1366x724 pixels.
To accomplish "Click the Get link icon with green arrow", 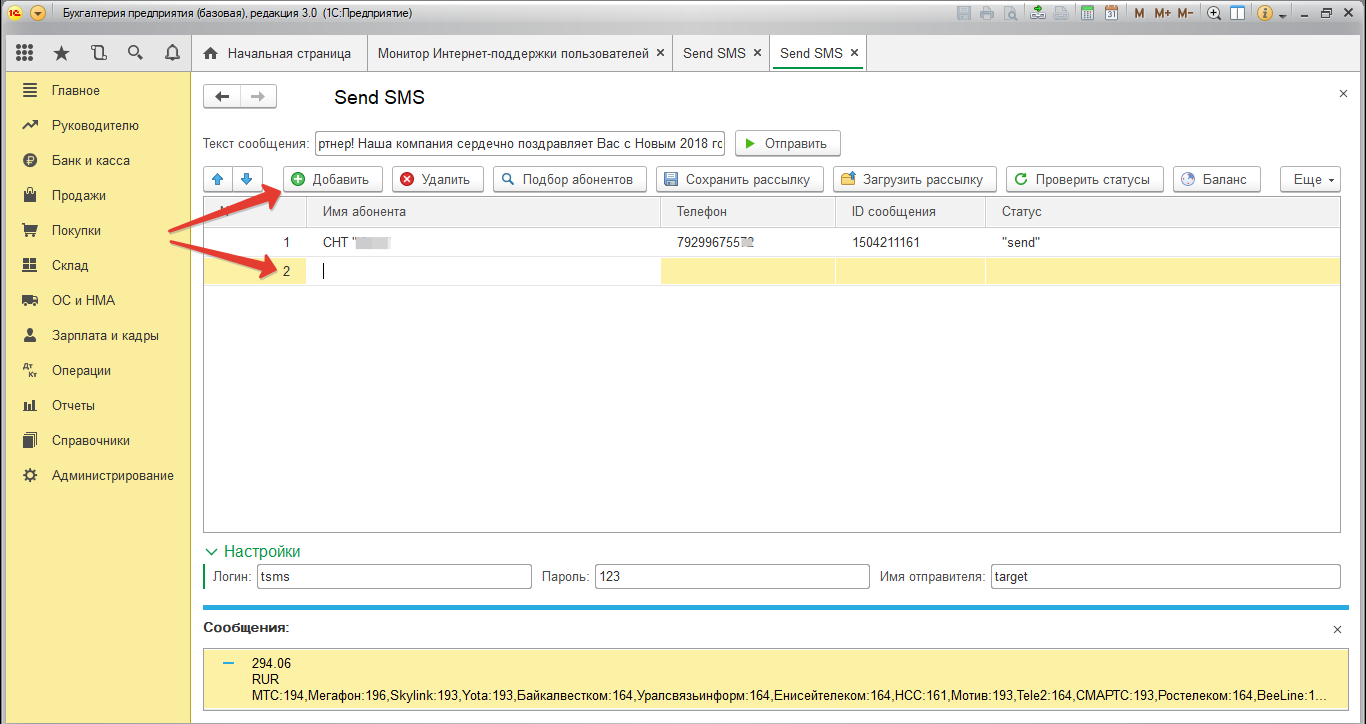I will click(1038, 13).
